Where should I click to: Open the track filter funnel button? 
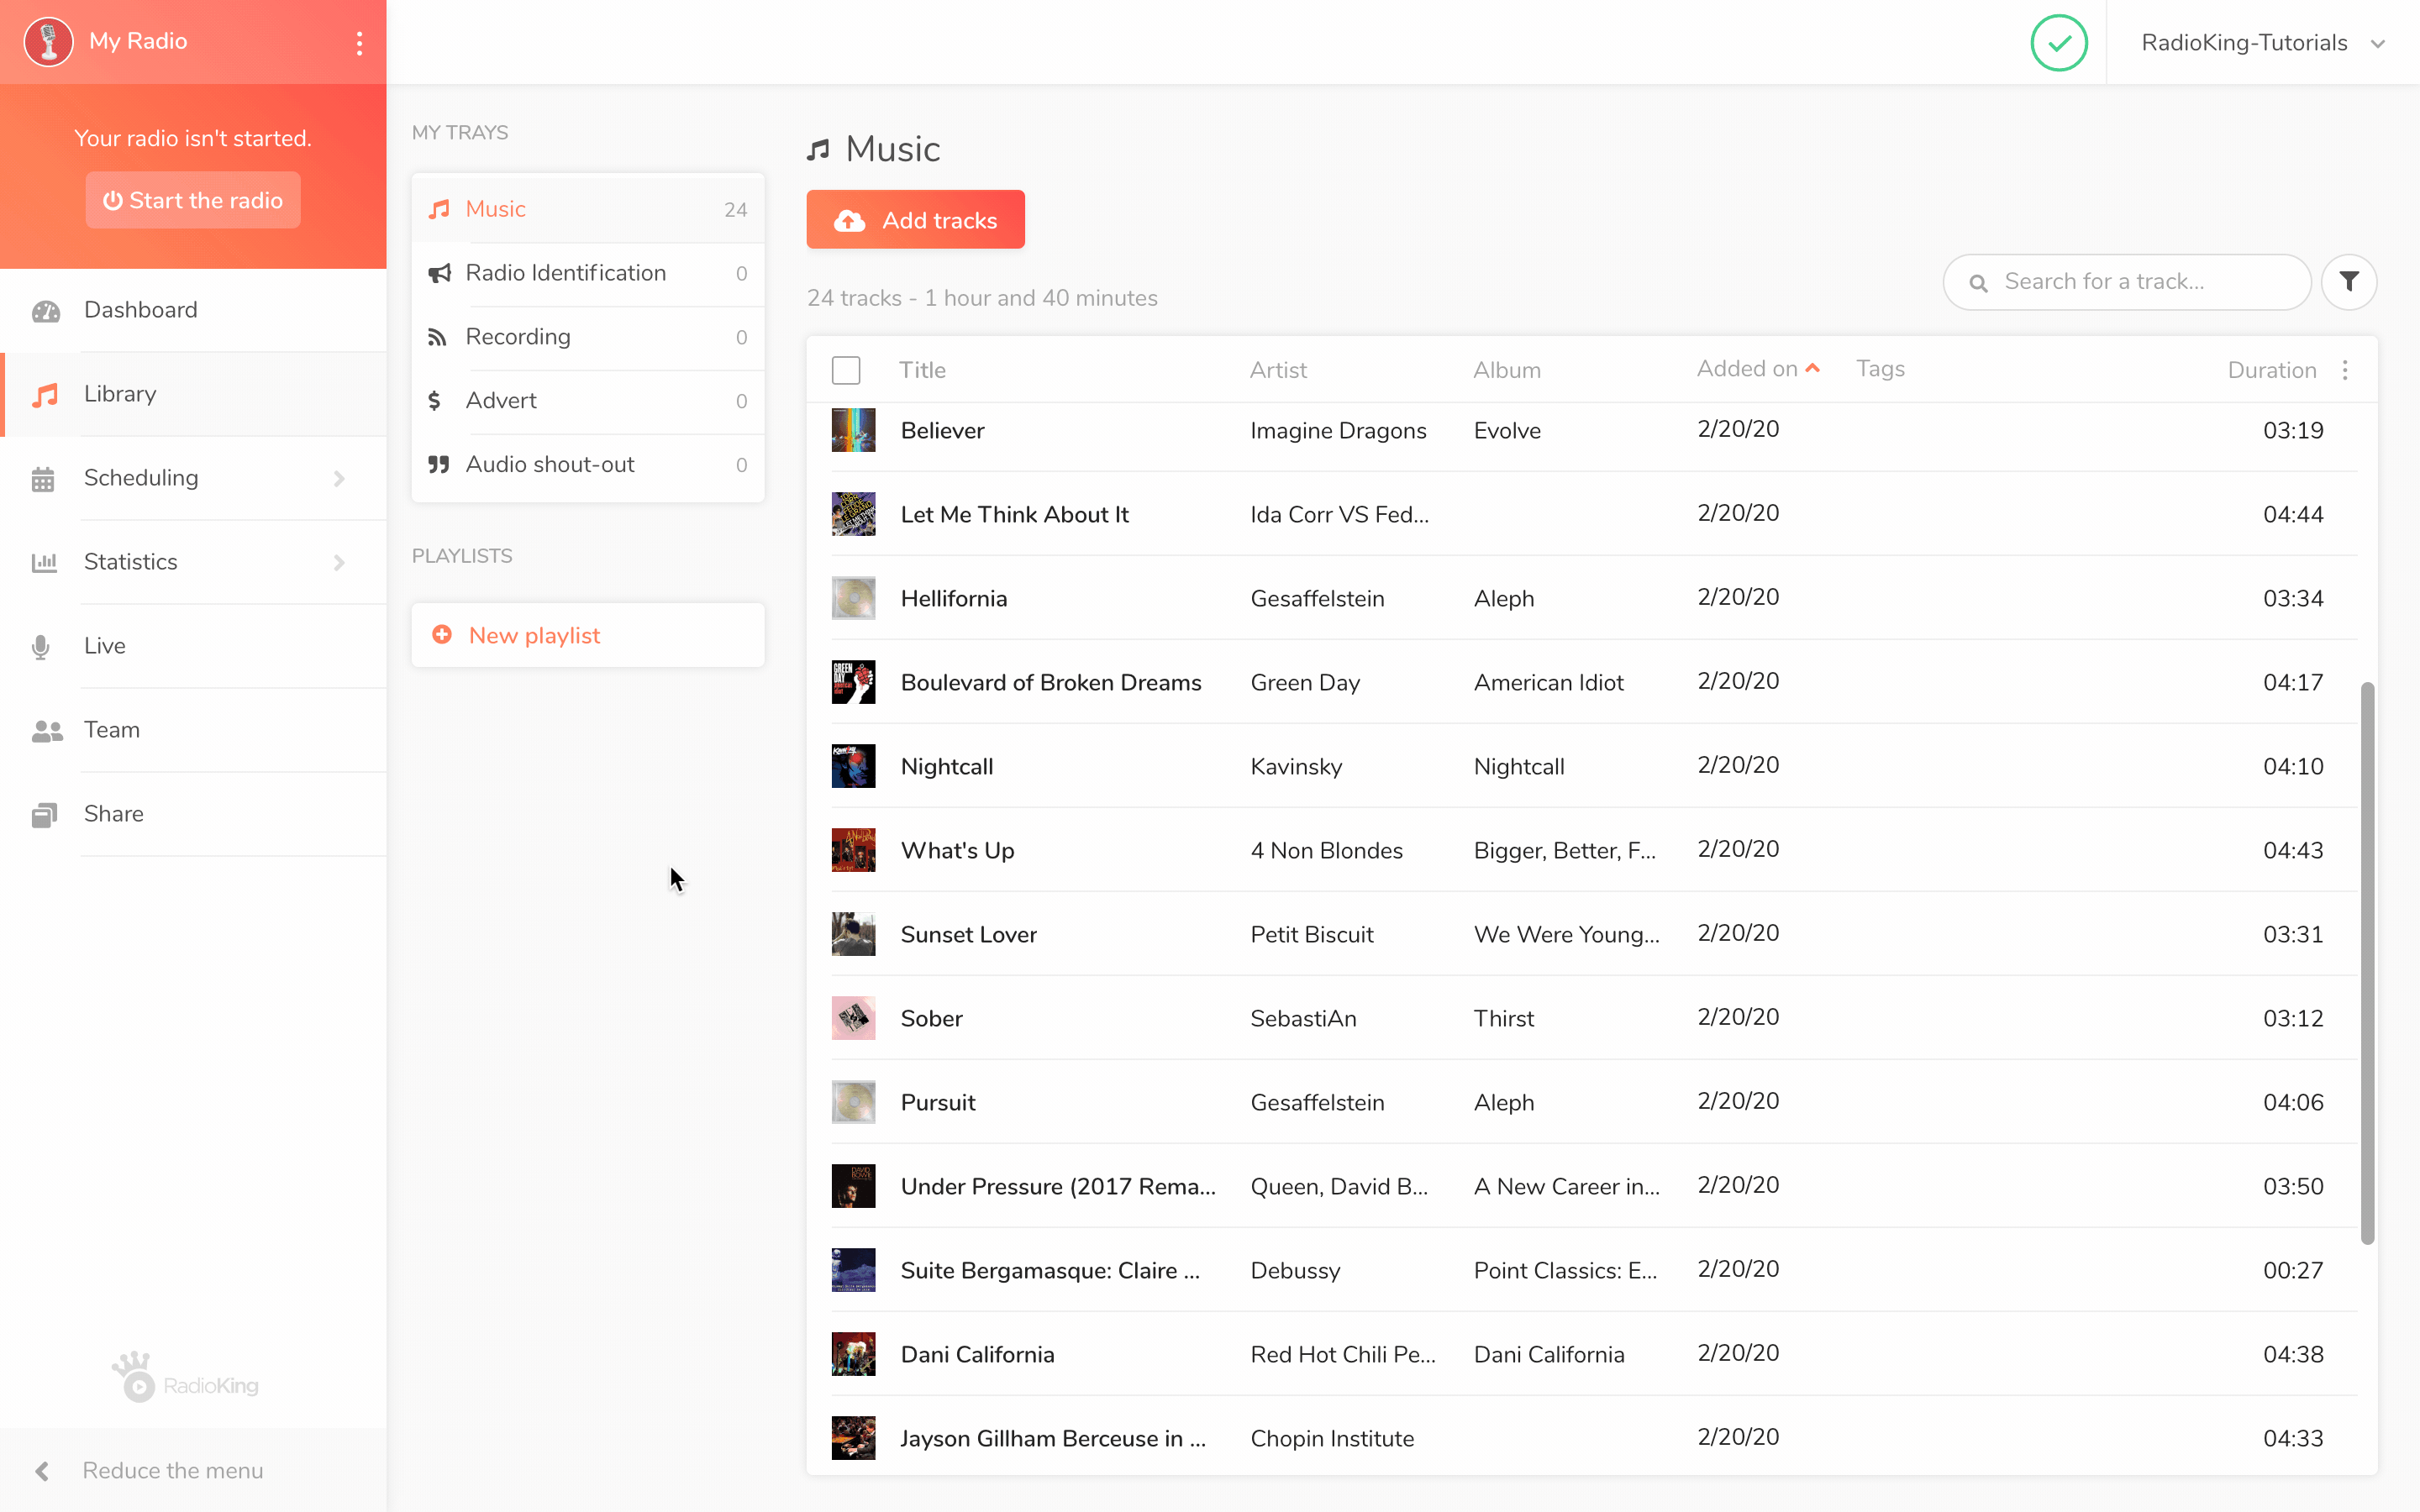point(2348,282)
